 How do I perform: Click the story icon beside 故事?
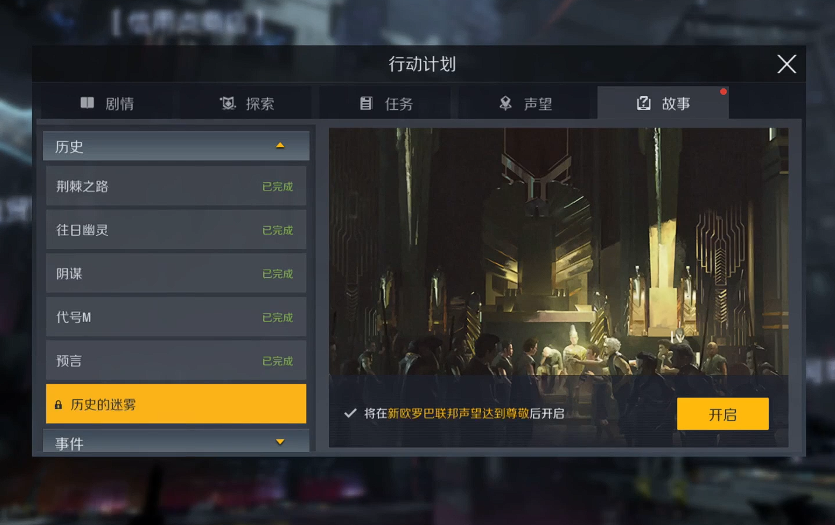(644, 103)
